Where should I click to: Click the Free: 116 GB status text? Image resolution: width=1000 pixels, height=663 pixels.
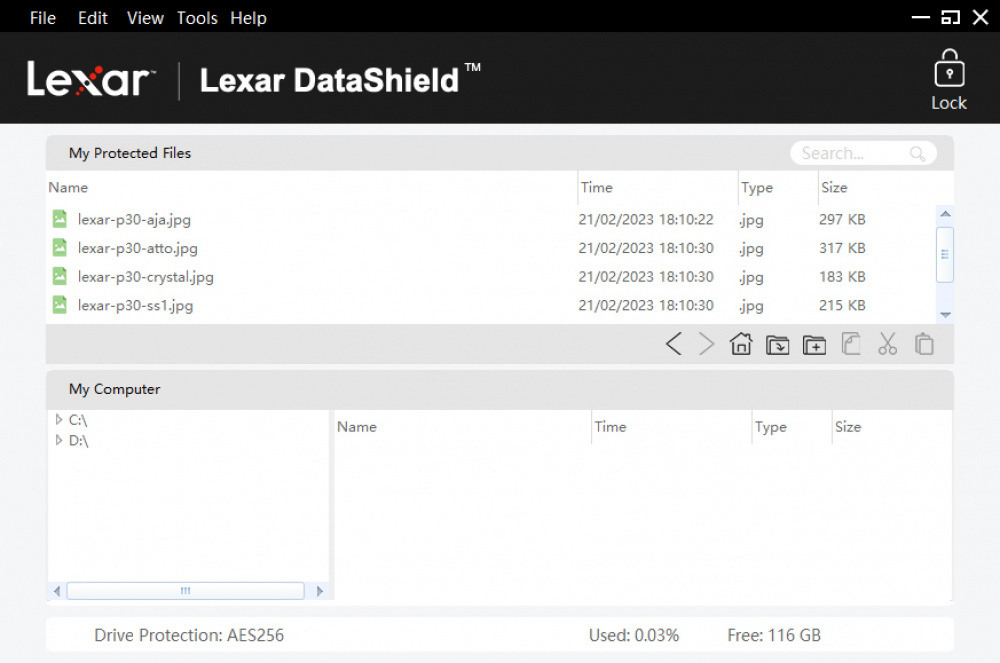(x=774, y=635)
